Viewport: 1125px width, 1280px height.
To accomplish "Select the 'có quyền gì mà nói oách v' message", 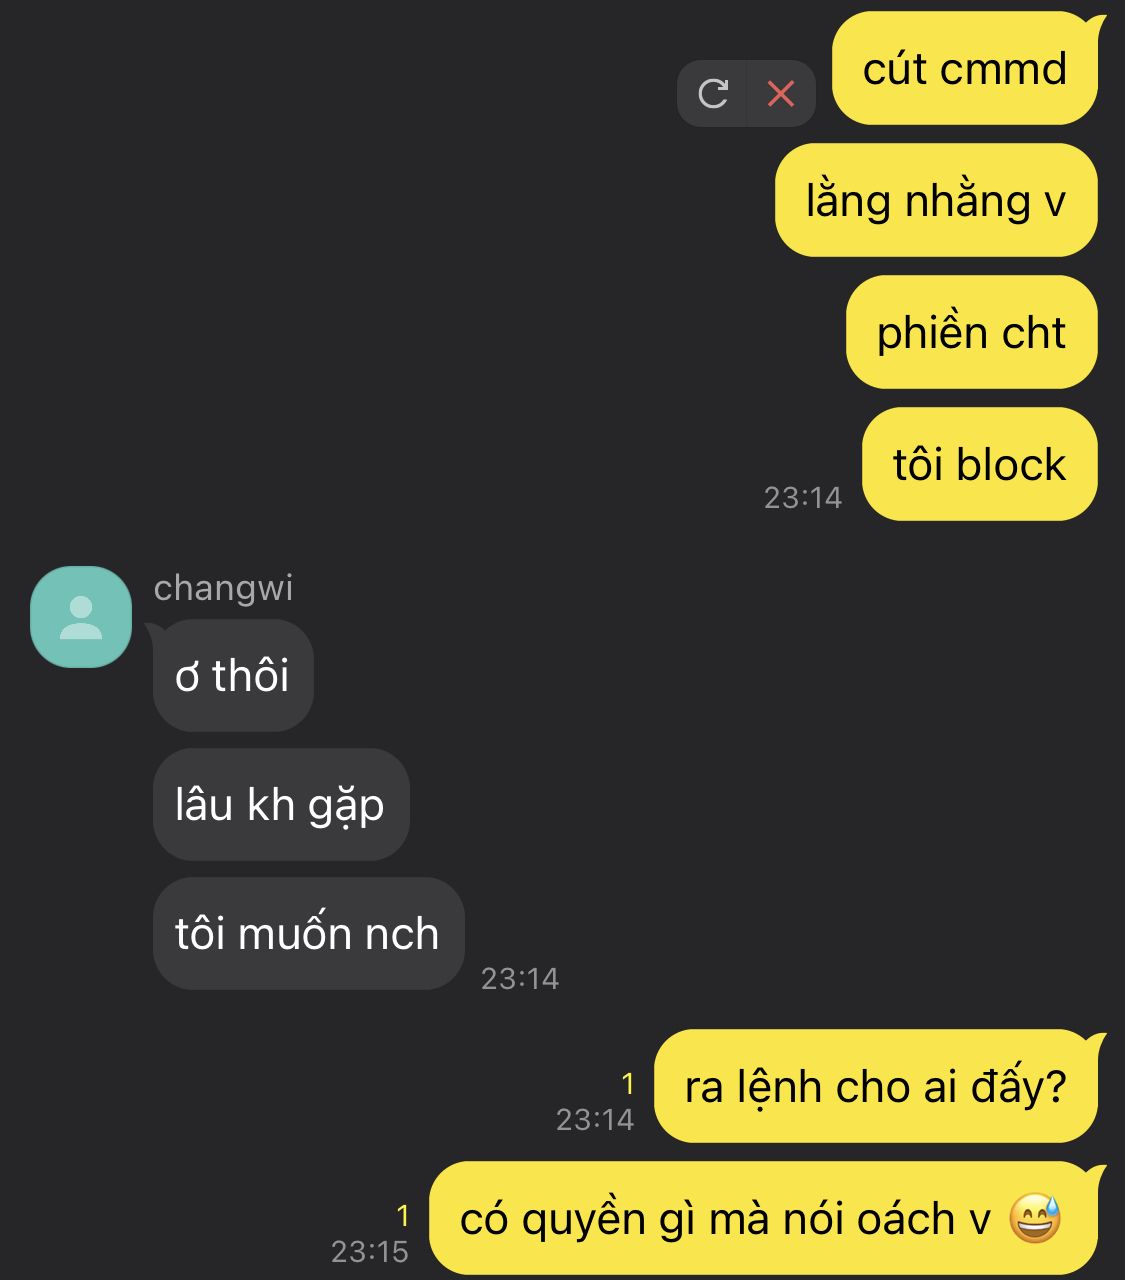I will (x=763, y=1218).
